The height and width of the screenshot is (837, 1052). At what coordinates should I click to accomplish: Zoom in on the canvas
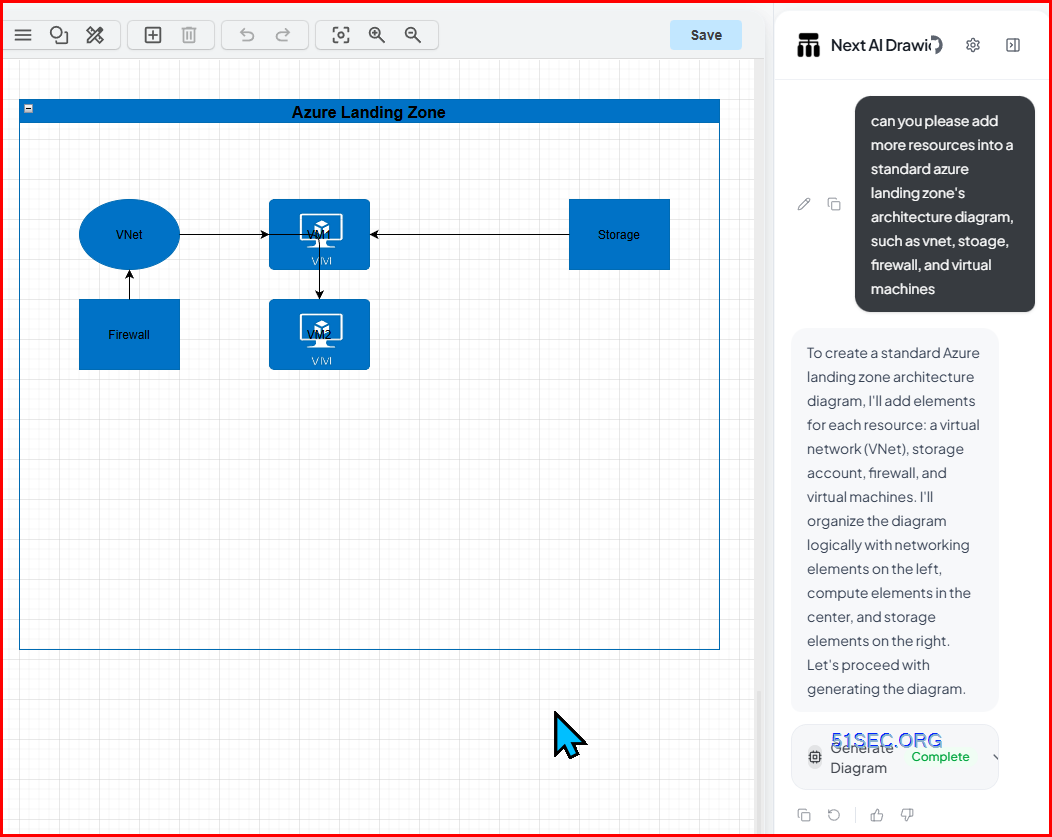pos(377,35)
